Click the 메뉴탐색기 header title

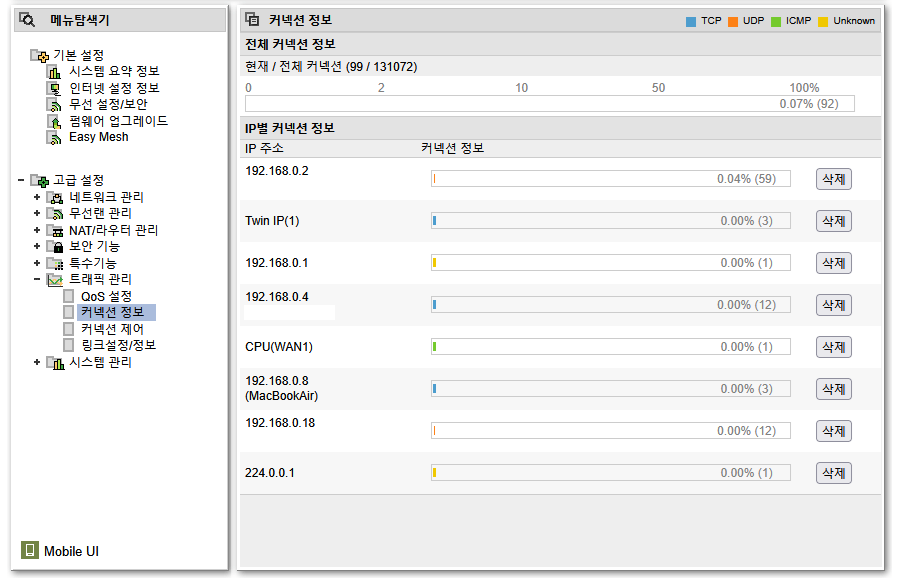[80, 21]
